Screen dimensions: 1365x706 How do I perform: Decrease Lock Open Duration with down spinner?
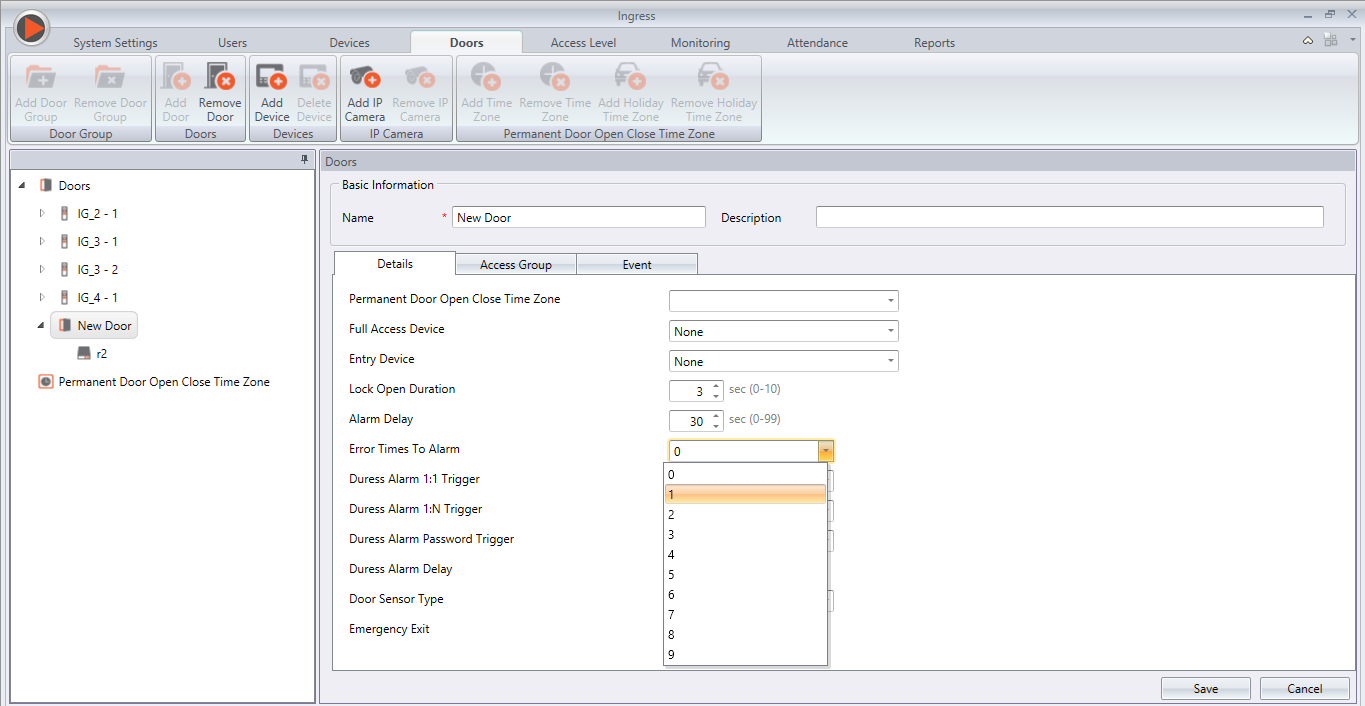pos(716,396)
